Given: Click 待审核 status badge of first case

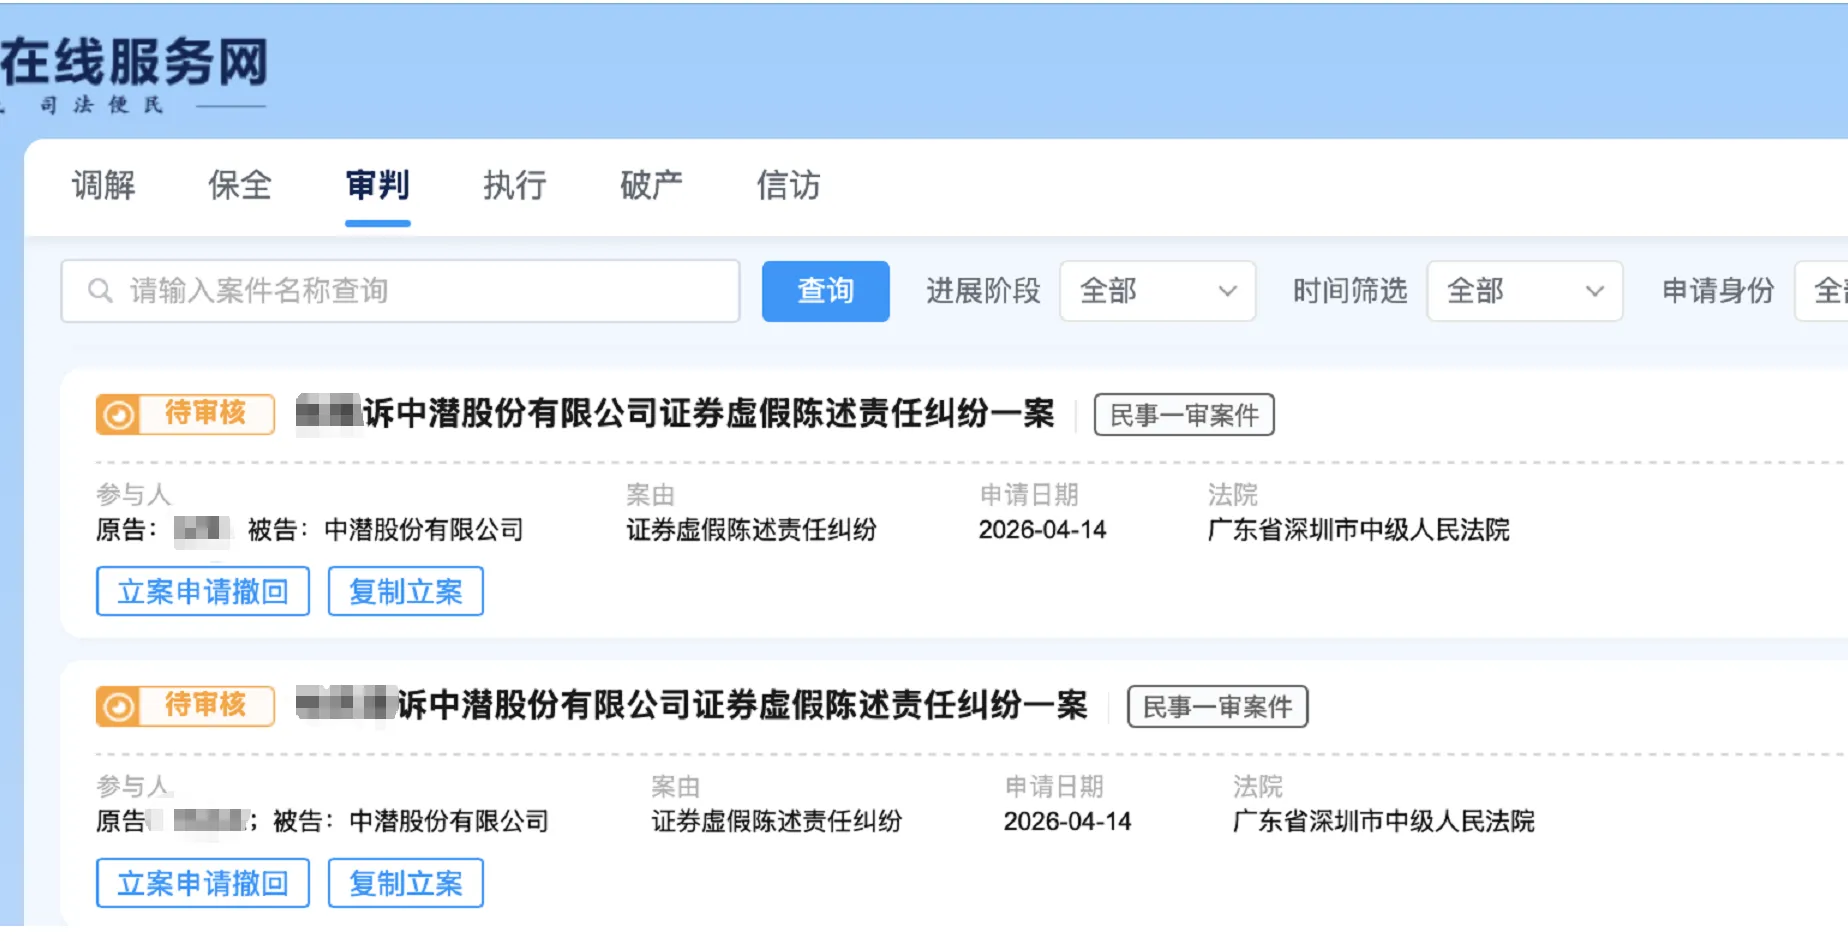Looking at the screenshot, I should point(185,414).
